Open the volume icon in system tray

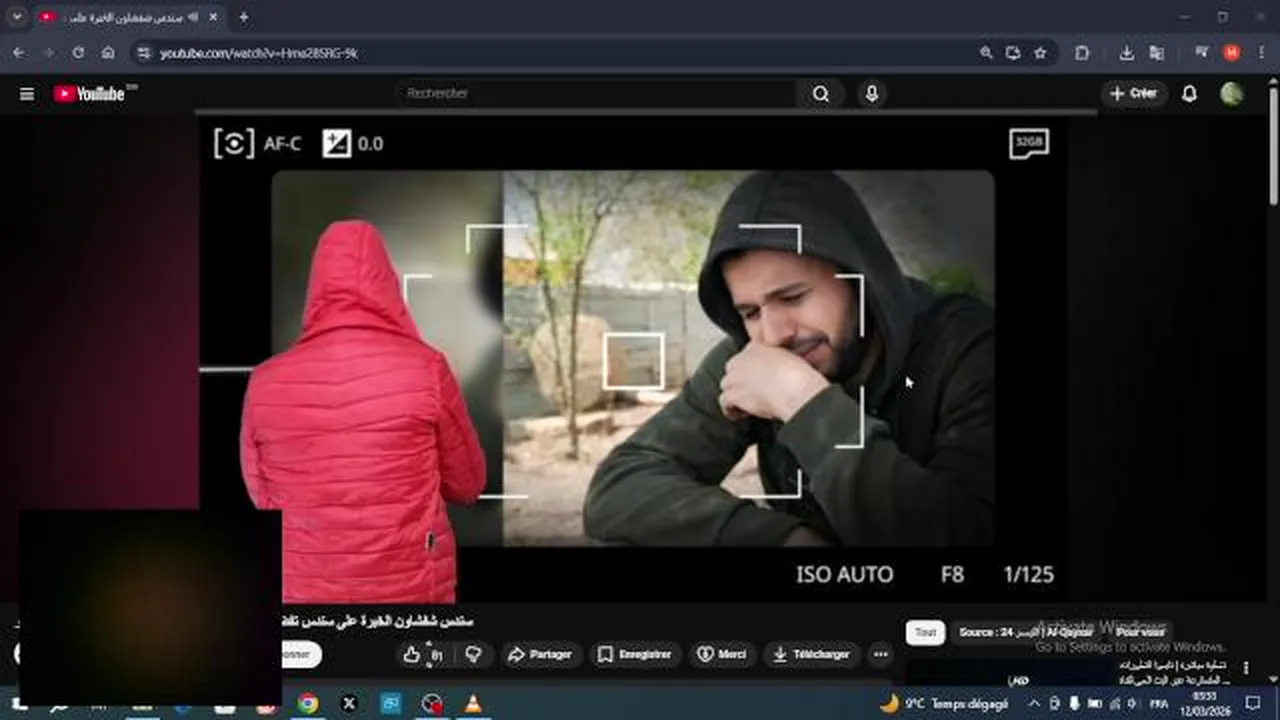tap(1133, 704)
